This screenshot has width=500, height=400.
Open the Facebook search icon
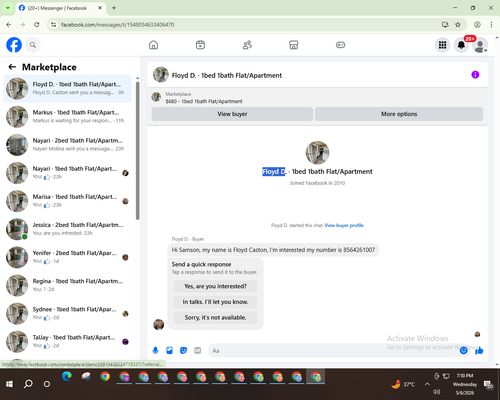(x=33, y=45)
